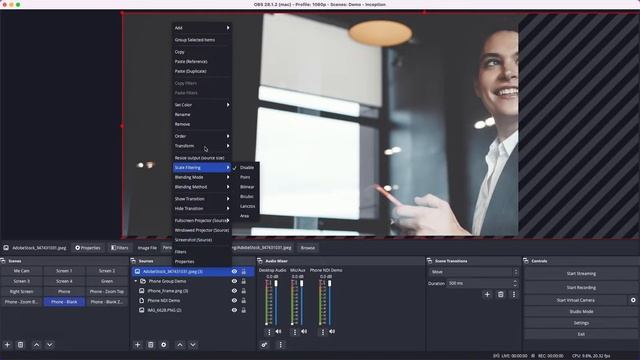The width and height of the screenshot is (640, 360).
Task: Hide the Phone NDI Demo source
Action: [x=234, y=300]
